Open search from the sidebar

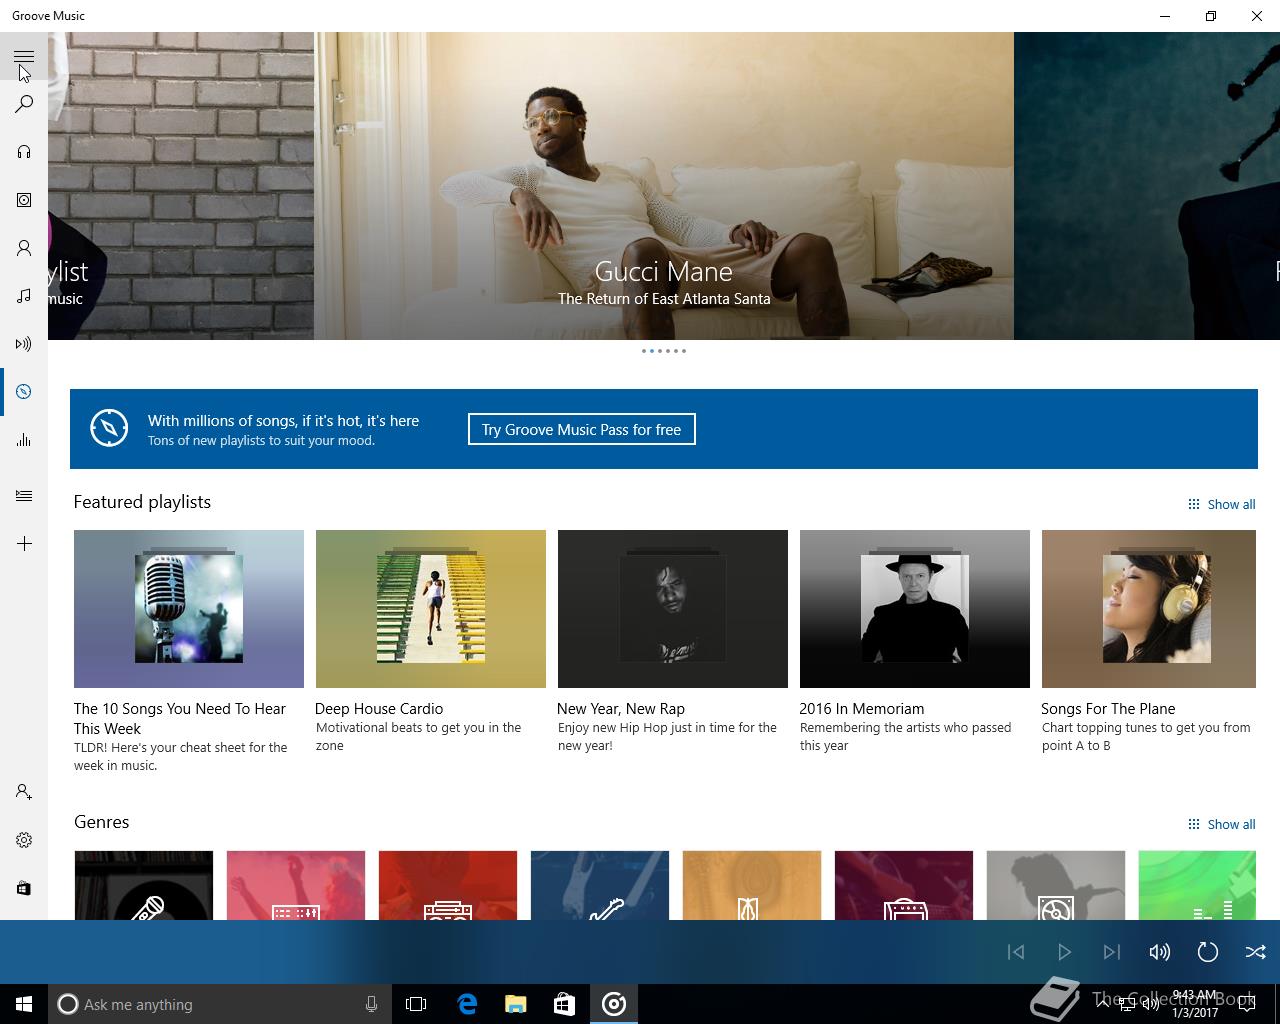pos(24,104)
